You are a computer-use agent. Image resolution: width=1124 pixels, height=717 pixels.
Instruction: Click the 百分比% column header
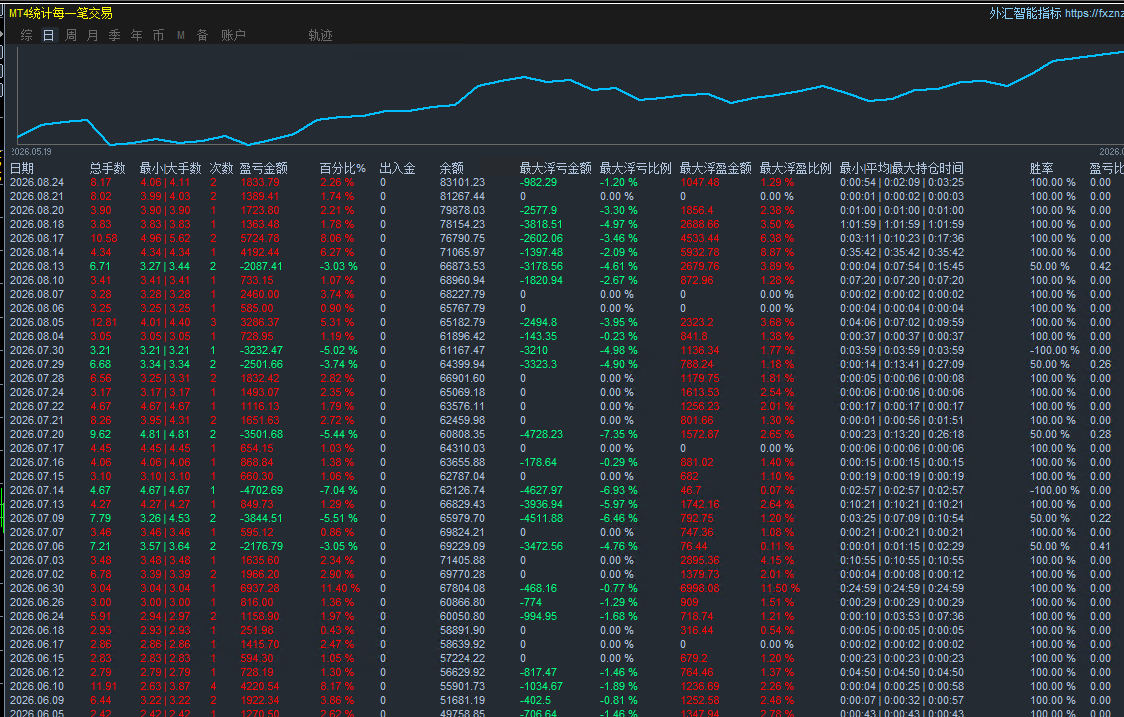pyautogui.click(x=343, y=168)
